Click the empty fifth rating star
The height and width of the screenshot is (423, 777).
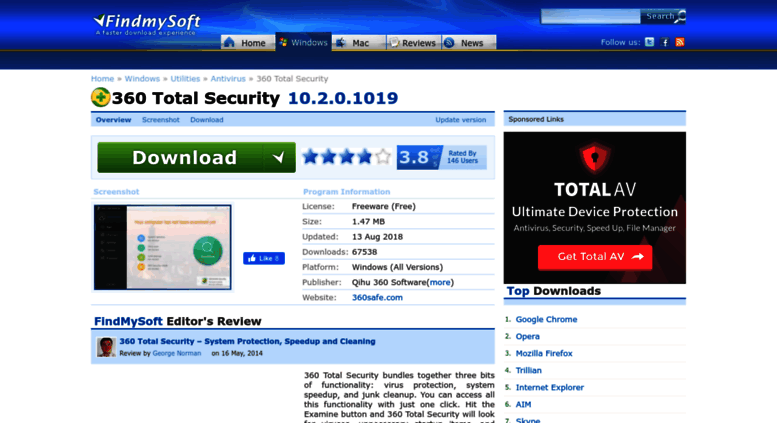point(383,157)
